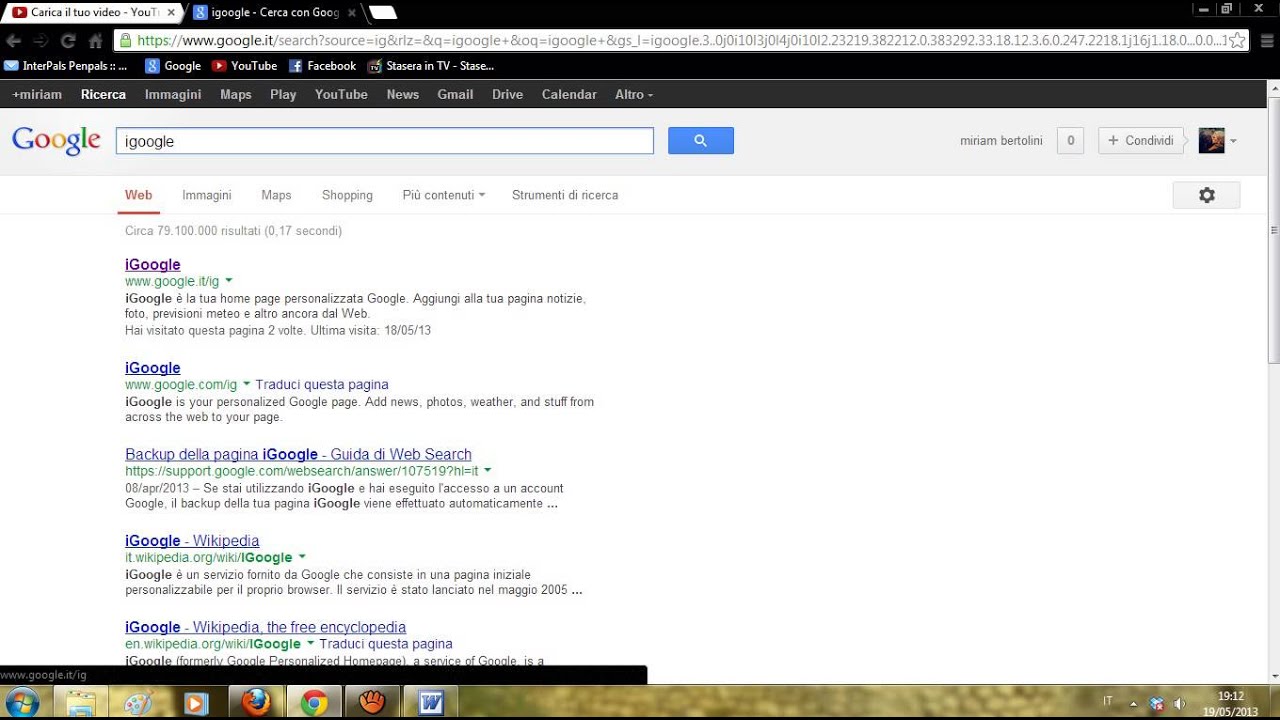Bookmark page with the star icon

(1237, 41)
